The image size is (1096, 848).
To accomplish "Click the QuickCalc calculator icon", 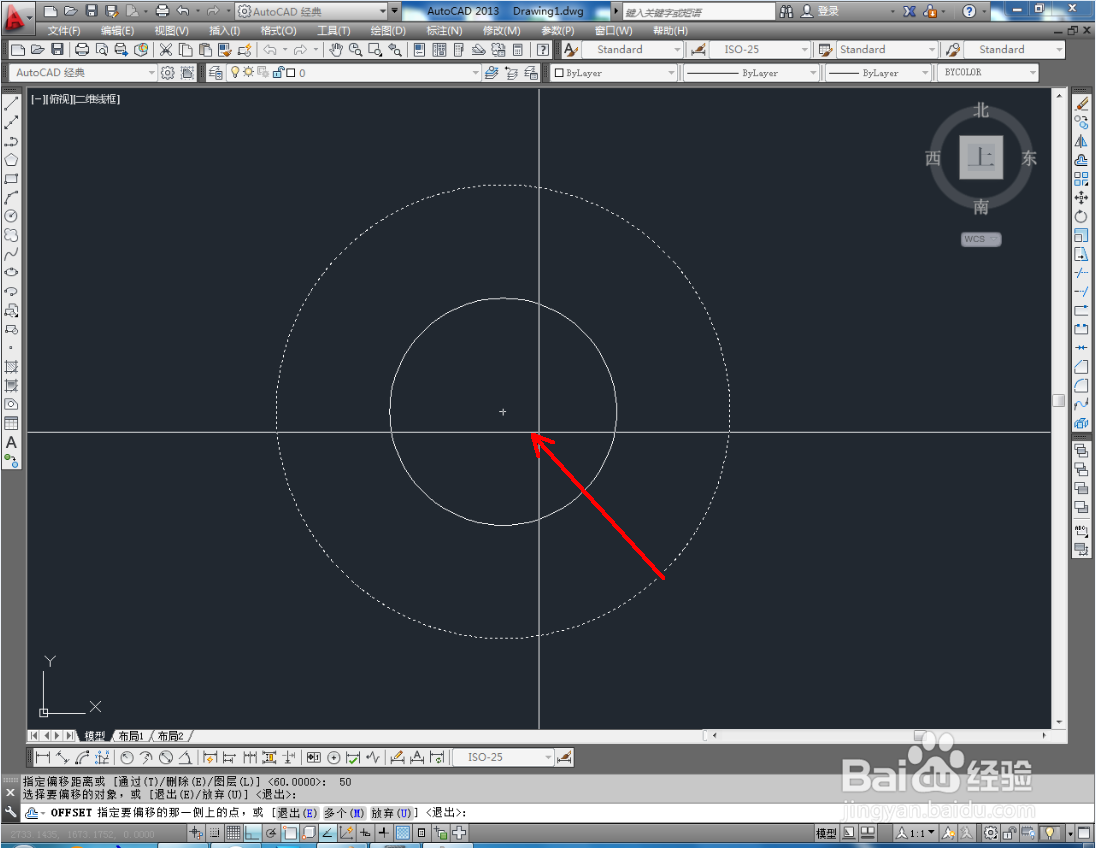I will click(x=518, y=50).
